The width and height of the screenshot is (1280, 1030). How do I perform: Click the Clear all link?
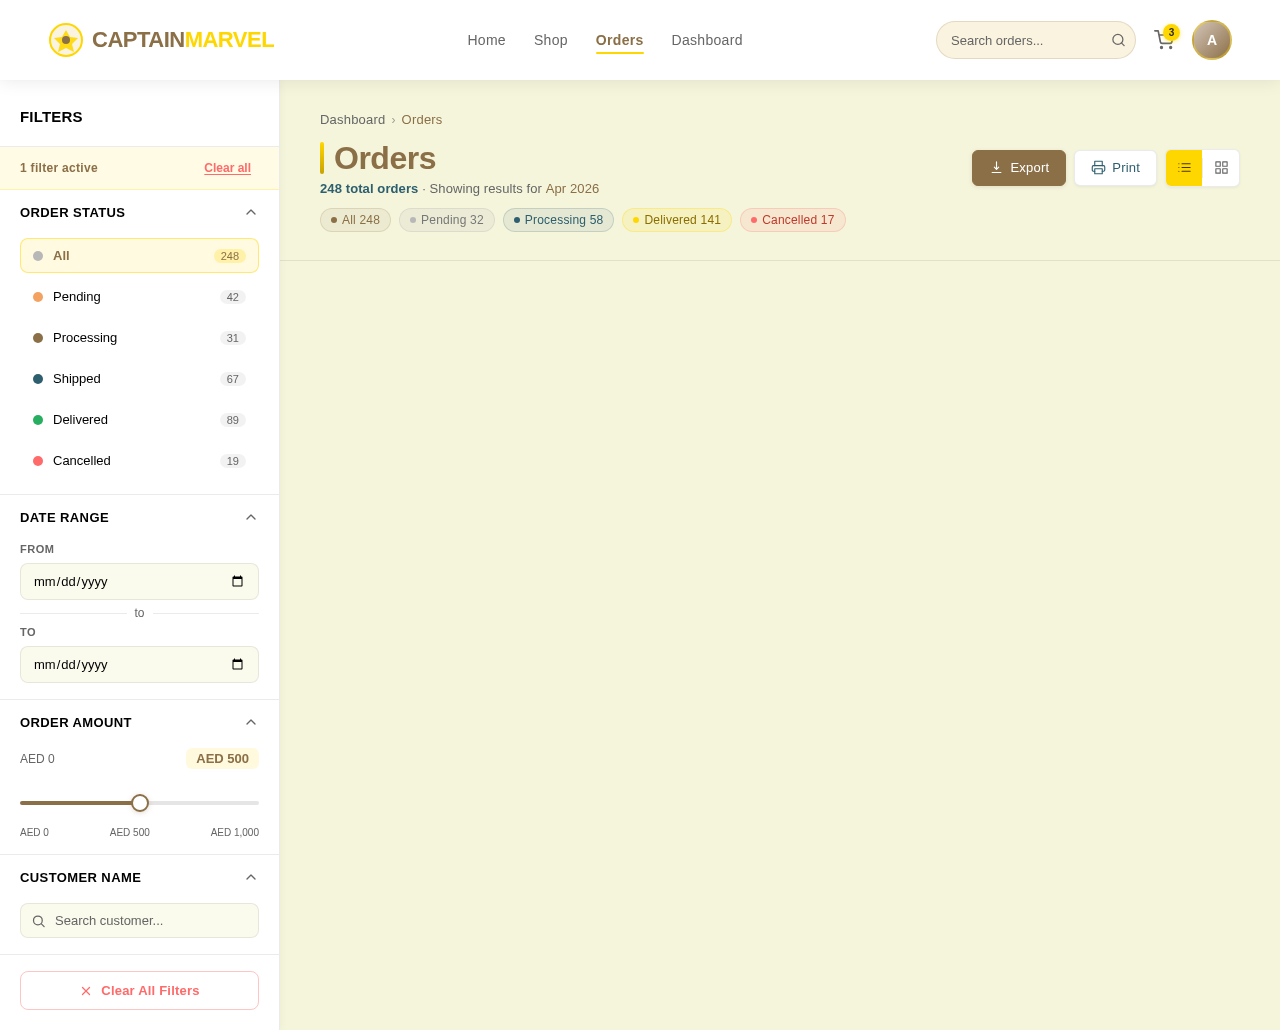tap(227, 166)
